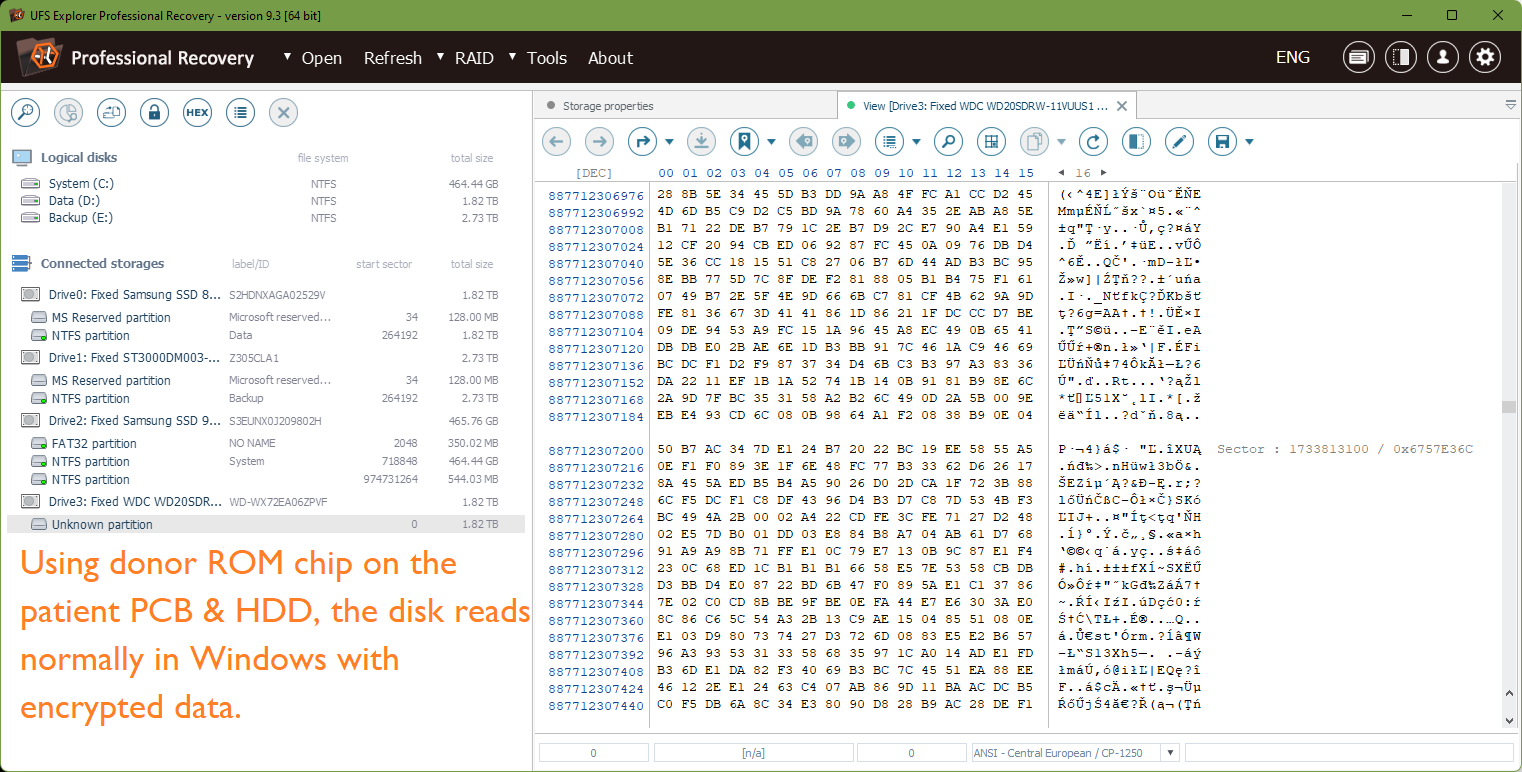Click the forward arrow in hex viewer
Screen dimensions: 1522x772
click(x=599, y=142)
